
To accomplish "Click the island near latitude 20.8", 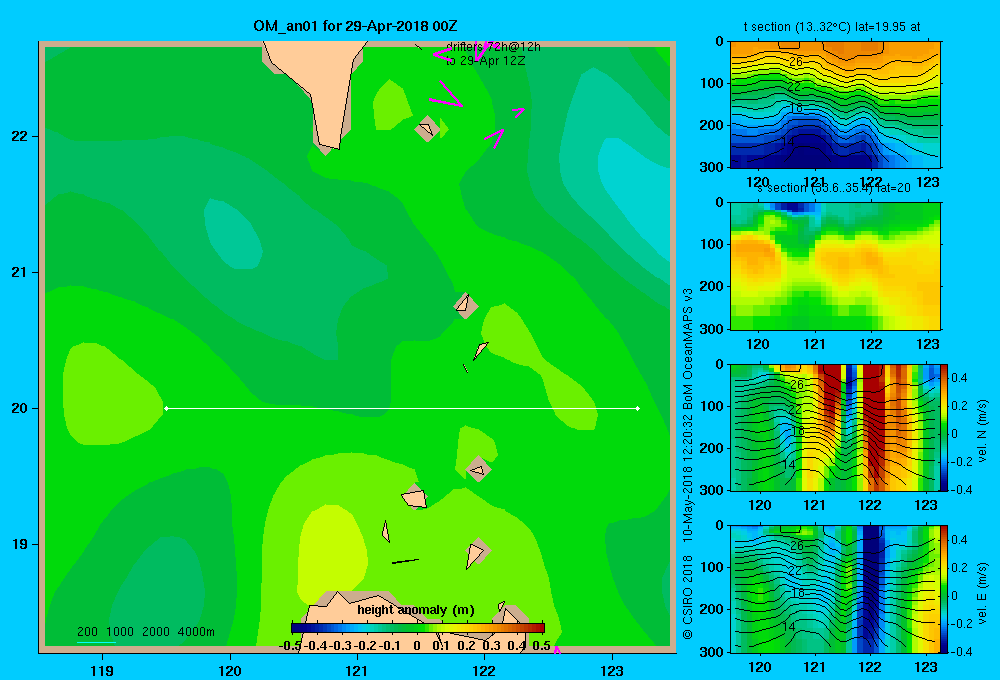I will (x=466, y=305).
